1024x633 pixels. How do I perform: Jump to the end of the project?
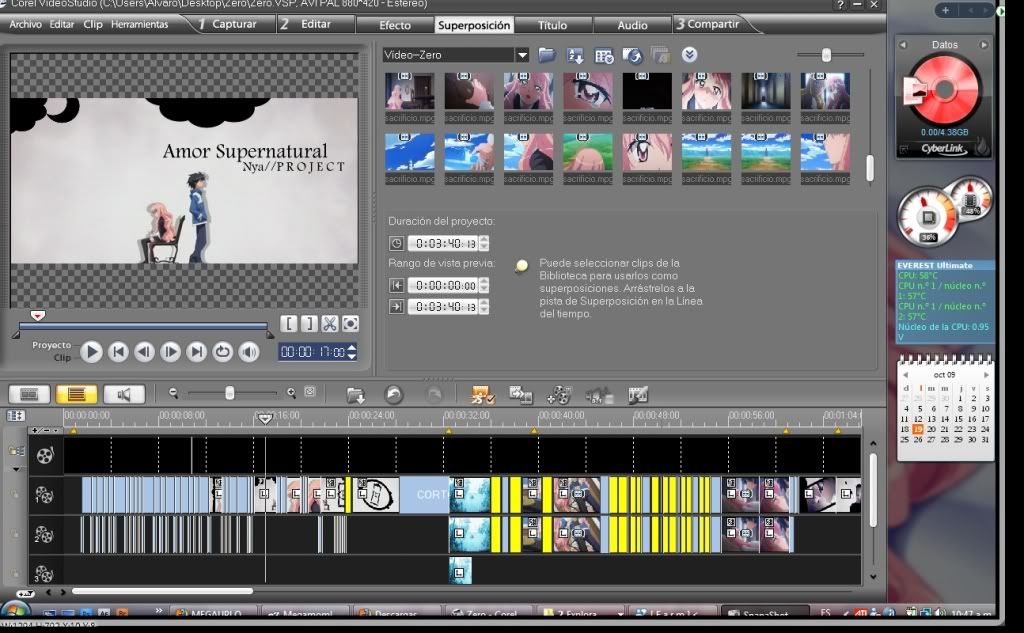[x=196, y=352]
